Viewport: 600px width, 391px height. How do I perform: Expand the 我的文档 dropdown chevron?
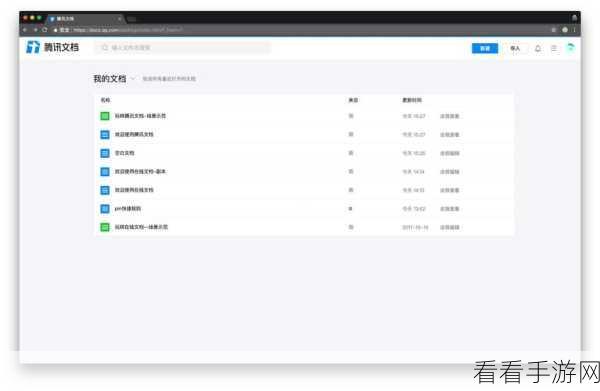[x=133, y=79]
